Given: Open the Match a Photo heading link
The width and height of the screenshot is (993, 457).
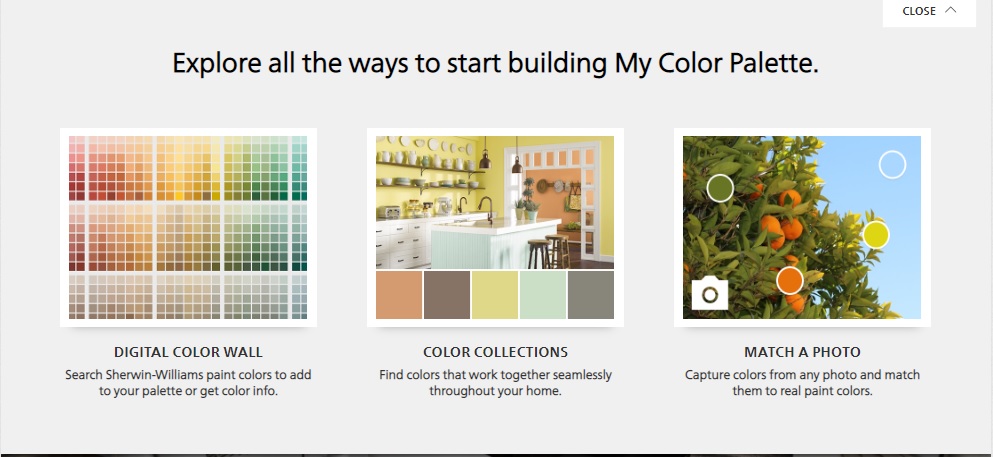Looking at the screenshot, I should pyautogui.click(x=802, y=352).
